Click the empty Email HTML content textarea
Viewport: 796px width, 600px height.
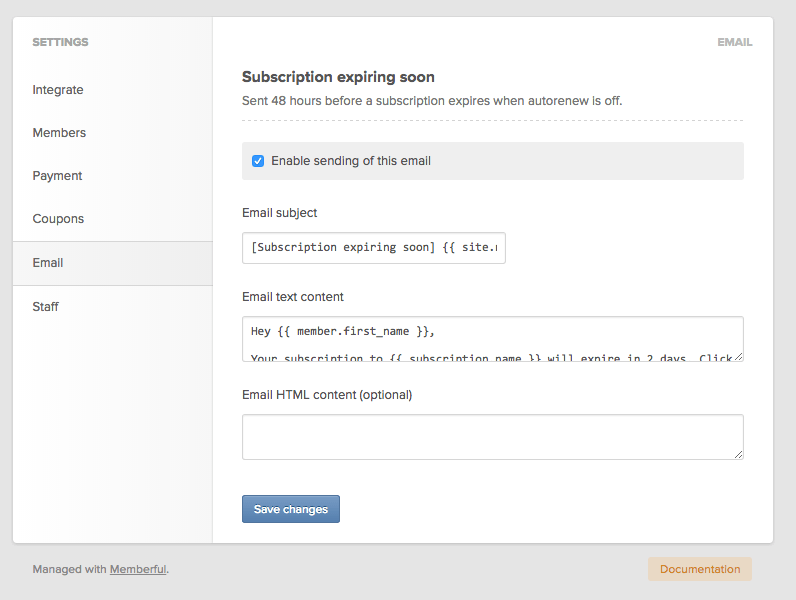click(492, 437)
